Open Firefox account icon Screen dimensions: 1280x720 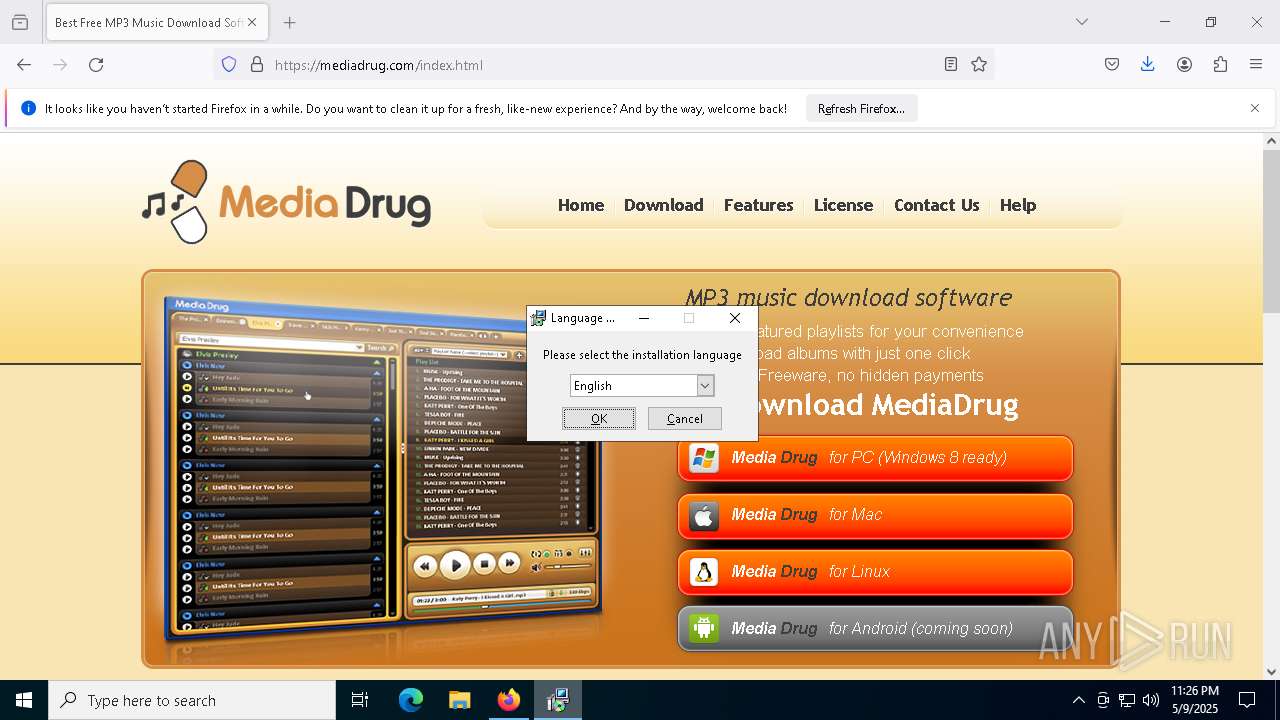tap(1184, 65)
